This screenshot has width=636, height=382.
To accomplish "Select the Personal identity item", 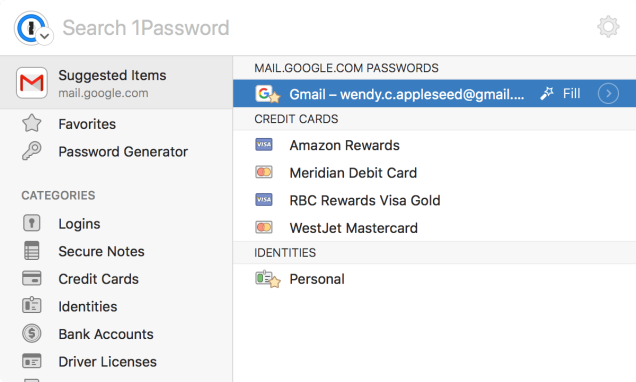I will pos(434,279).
